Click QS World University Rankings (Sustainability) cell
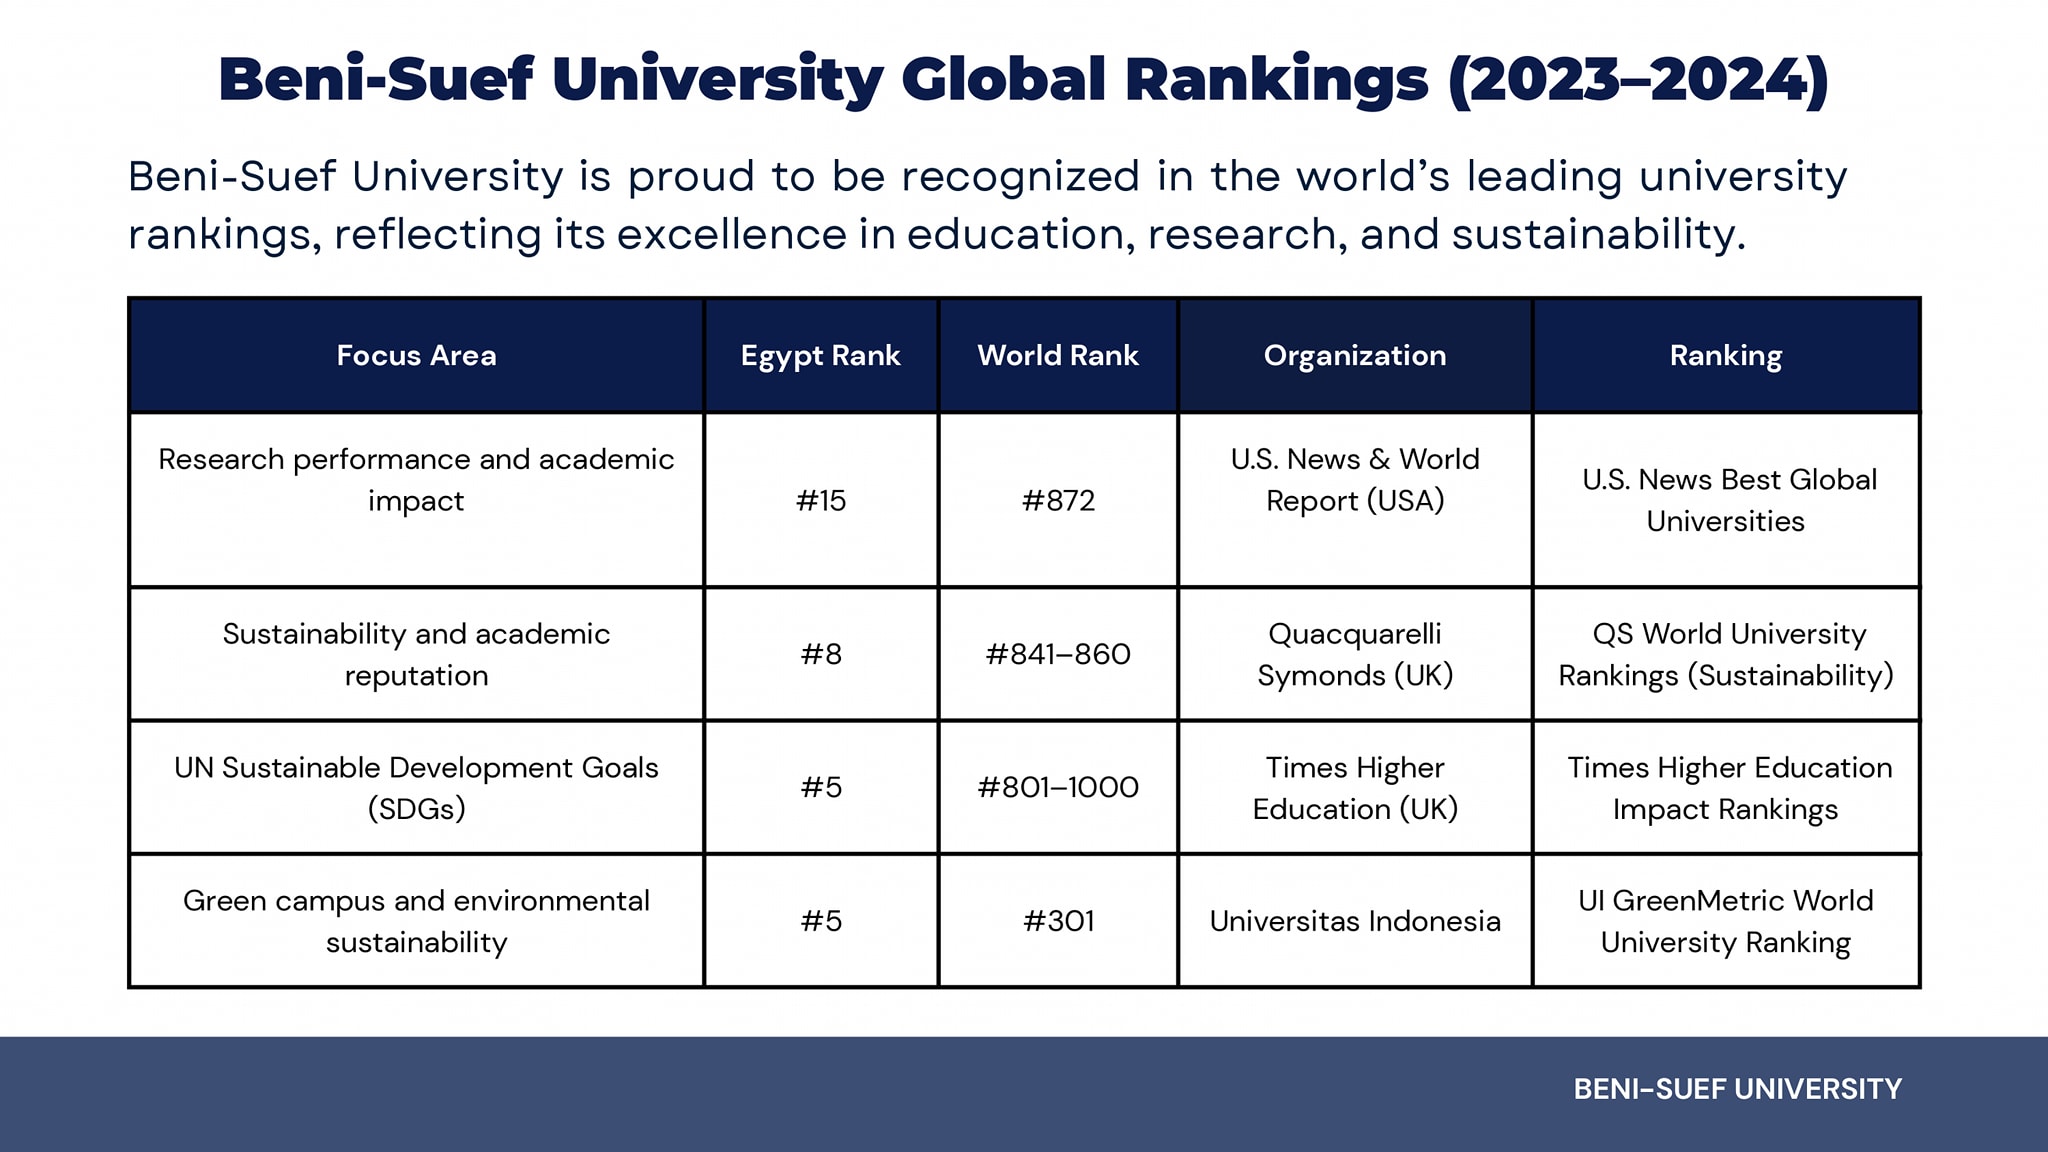Viewport: 2048px width, 1152px height. 1726,654
